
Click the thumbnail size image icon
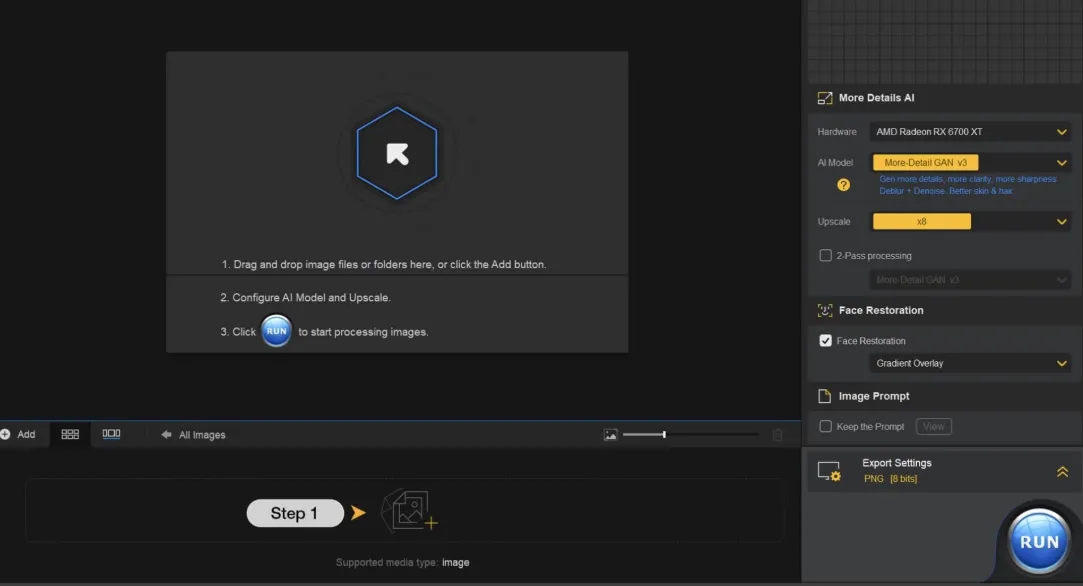coord(611,435)
